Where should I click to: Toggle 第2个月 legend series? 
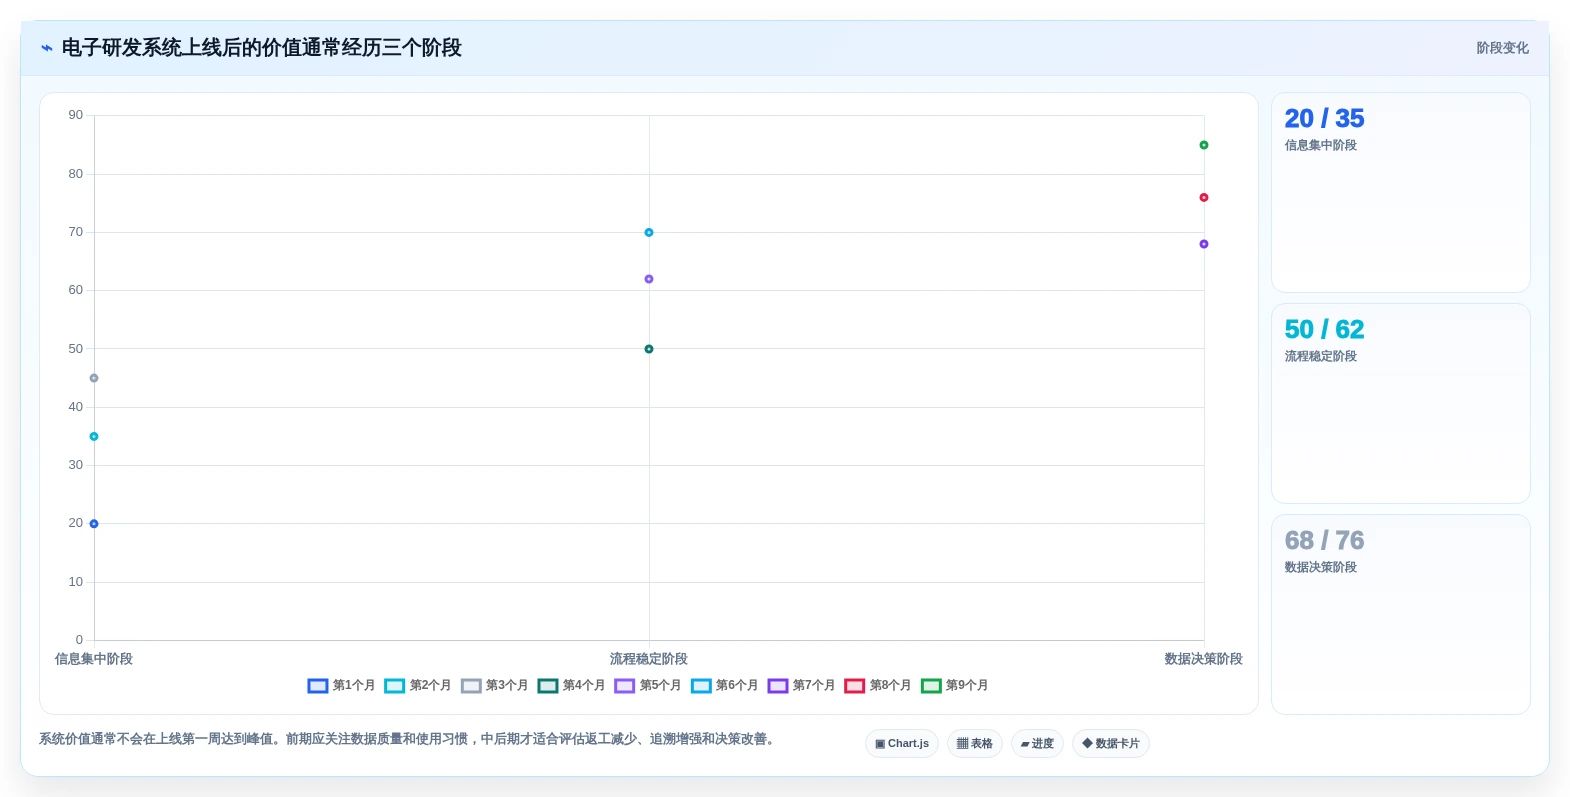pyautogui.click(x=418, y=685)
